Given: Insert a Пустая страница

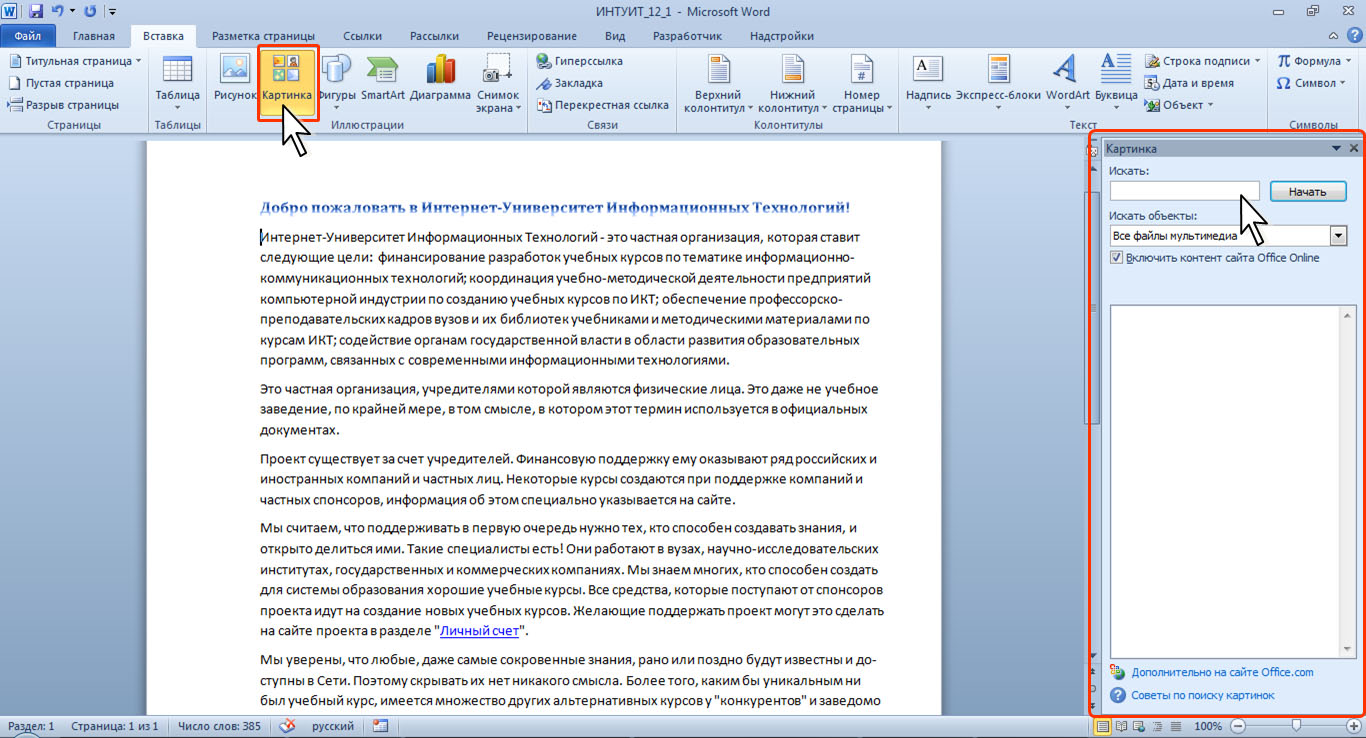Looking at the screenshot, I should point(62,83).
